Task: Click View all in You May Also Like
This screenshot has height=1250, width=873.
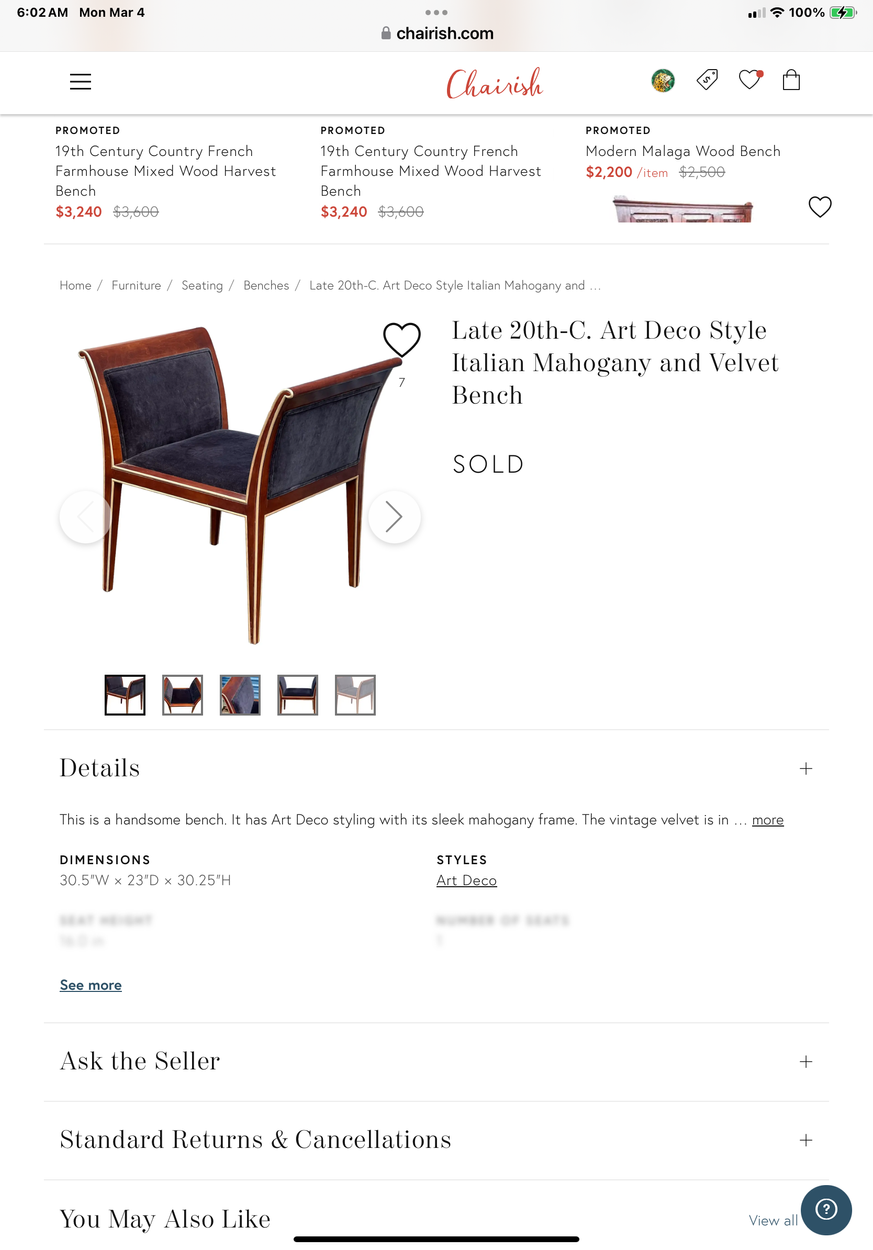Action: 773,1221
